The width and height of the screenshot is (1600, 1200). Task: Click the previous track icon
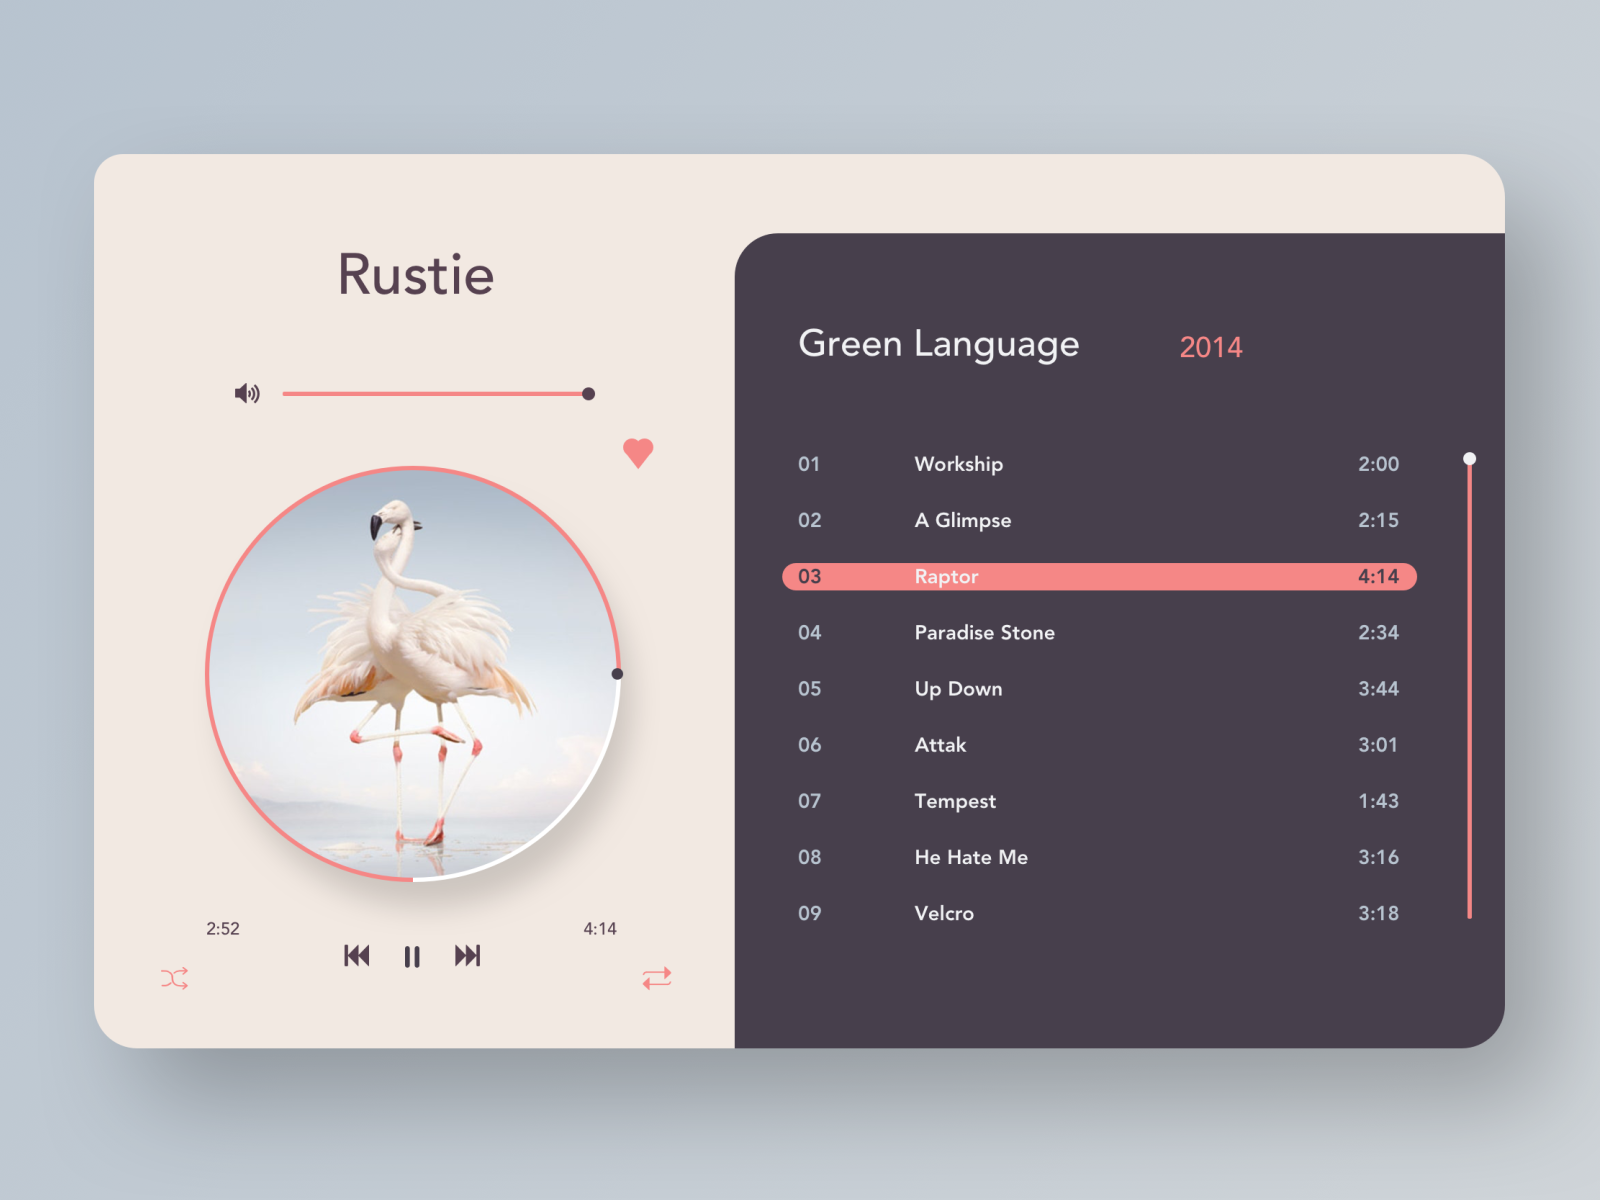(x=357, y=956)
